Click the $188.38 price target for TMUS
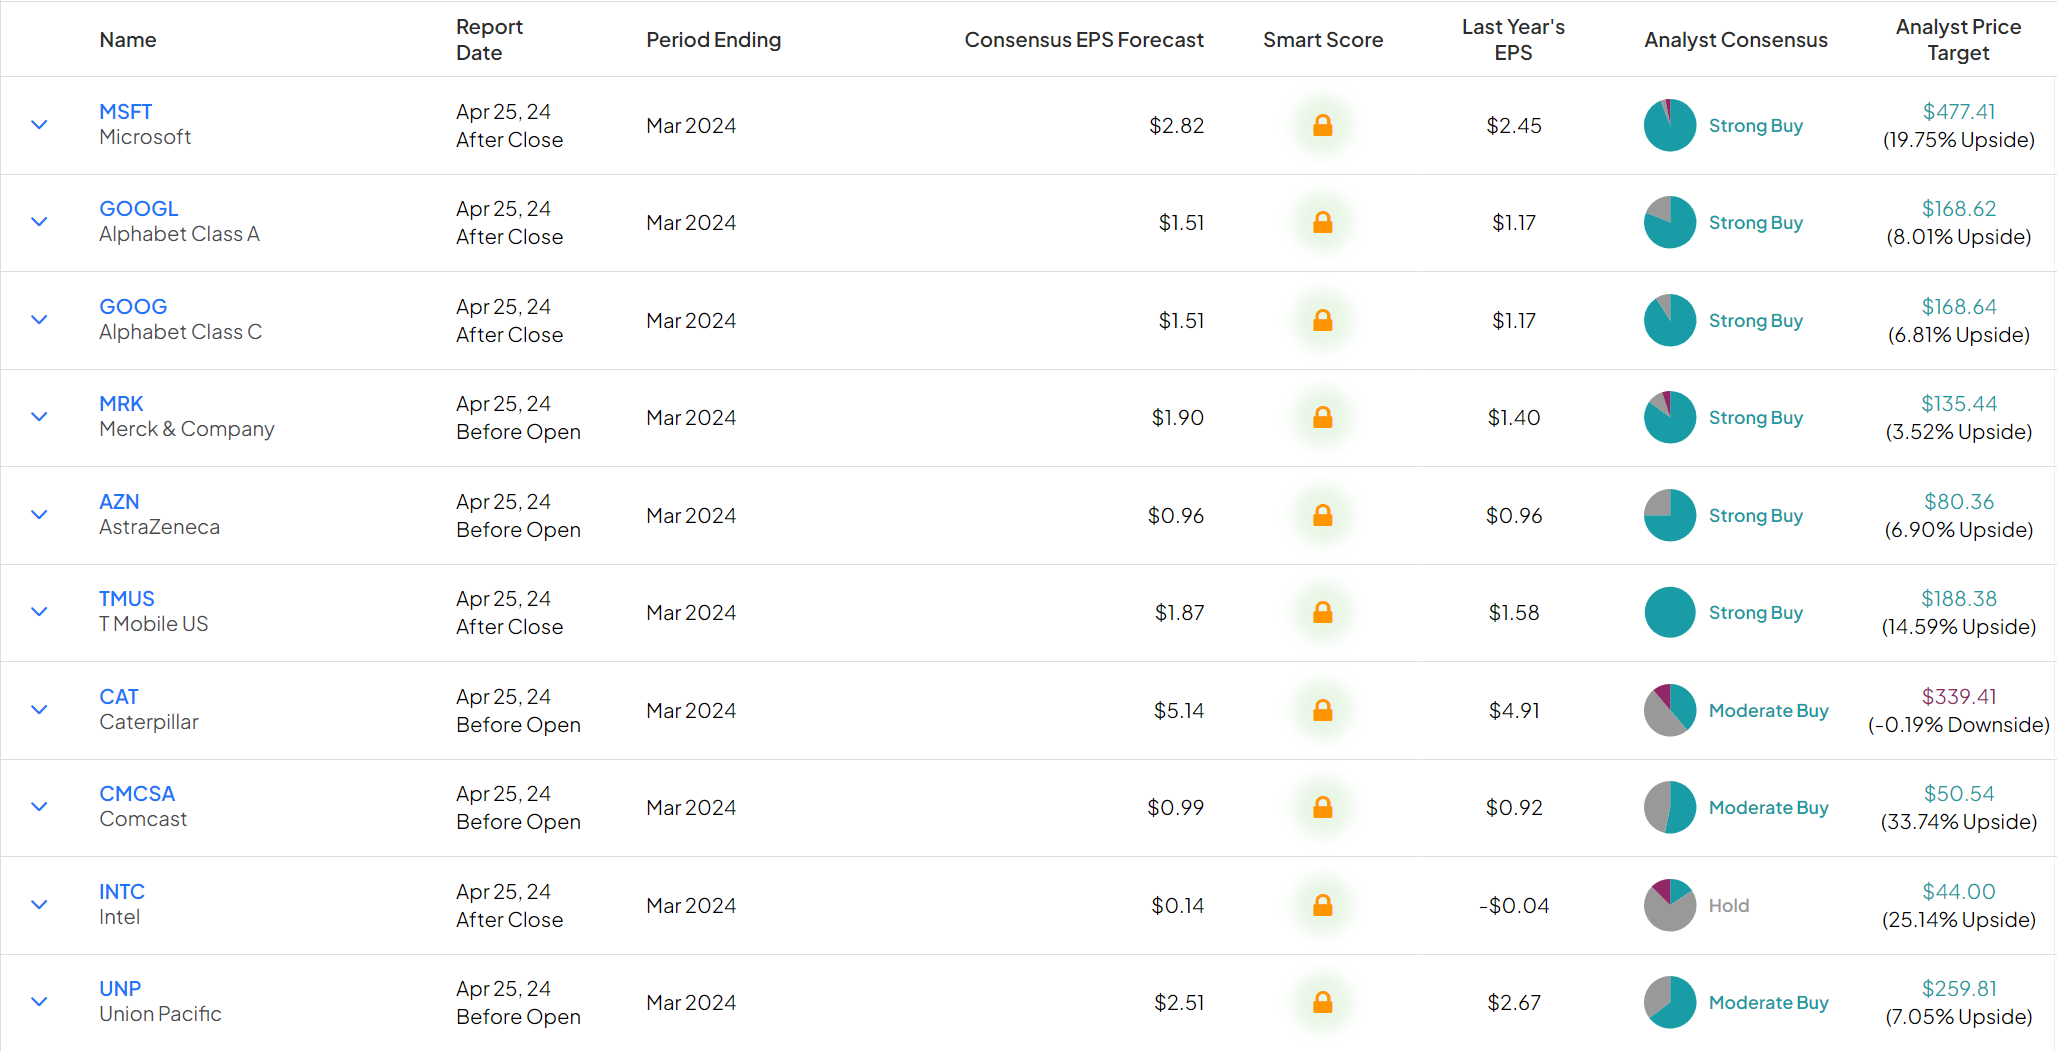Viewport: 2057px width, 1051px height. pyautogui.click(x=1958, y=599)
